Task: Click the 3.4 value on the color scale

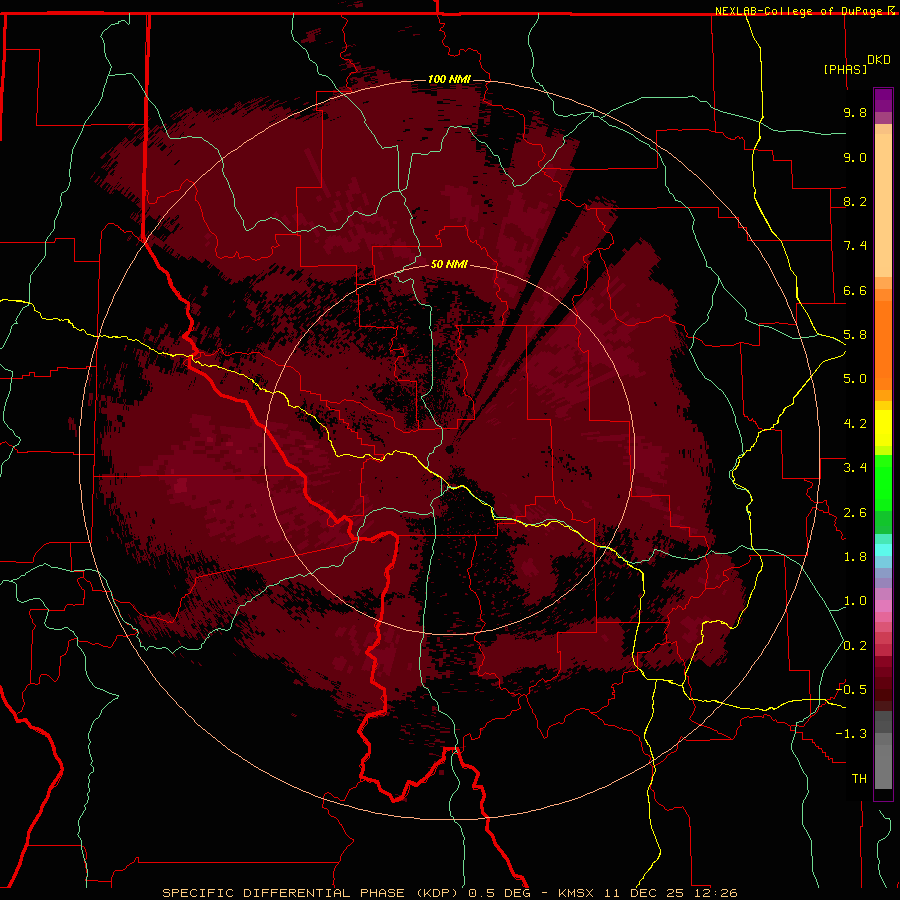Action: point(855,468)
